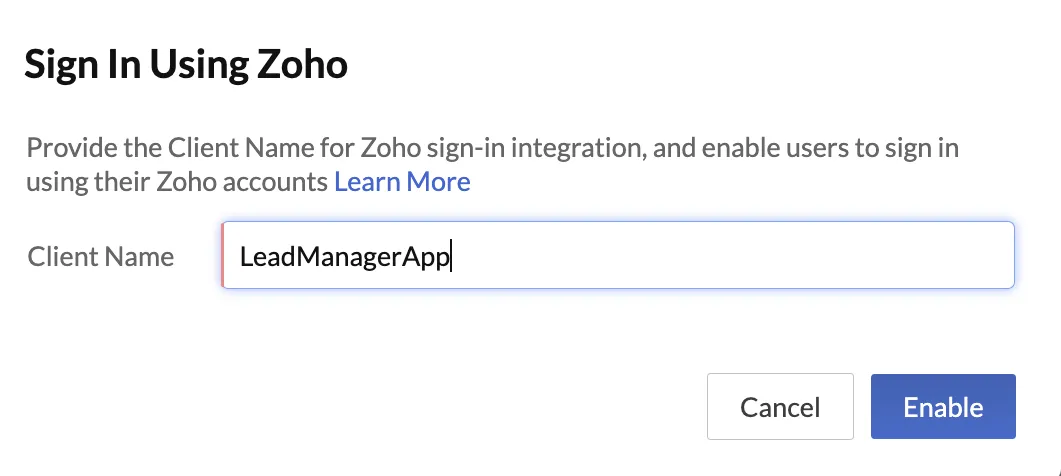Follow the blue Learn More hyperlink
Viewport: 1061px width, 476px height.
[x=402, y=181]
